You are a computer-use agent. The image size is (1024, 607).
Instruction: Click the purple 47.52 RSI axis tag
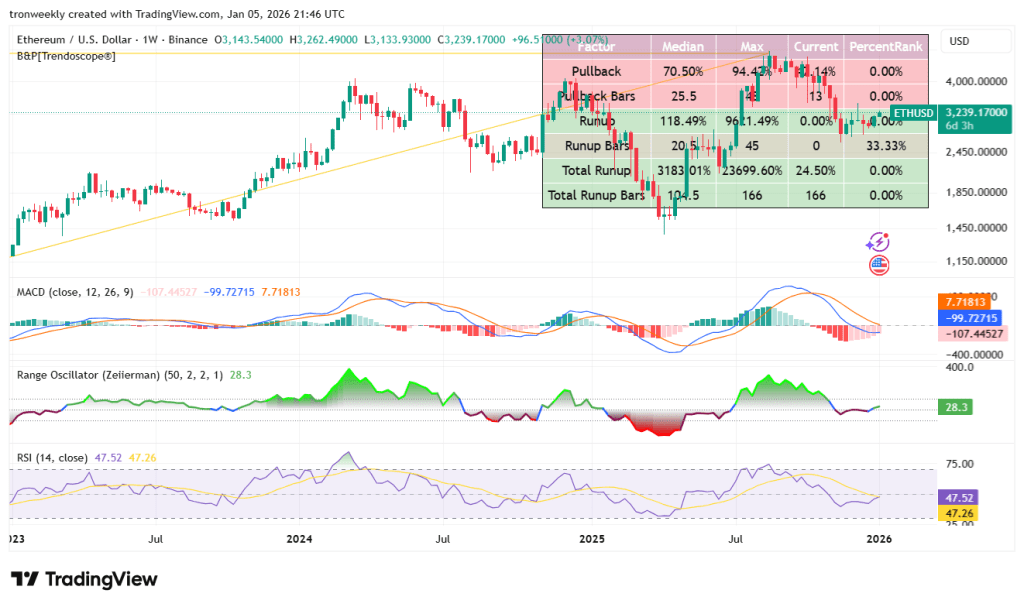point(959,498)
